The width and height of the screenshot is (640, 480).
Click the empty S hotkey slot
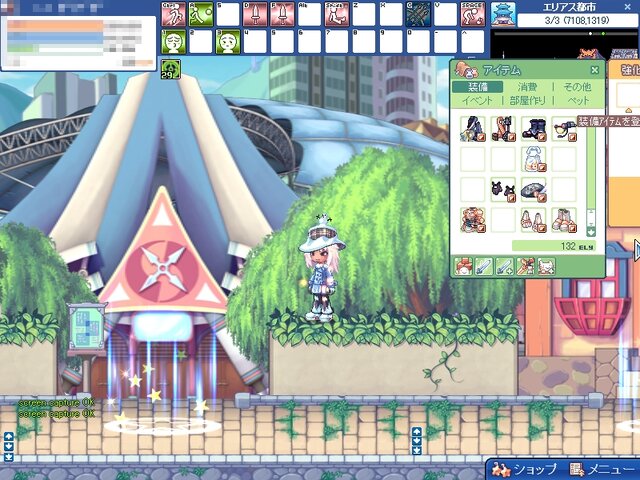[228, 15]
